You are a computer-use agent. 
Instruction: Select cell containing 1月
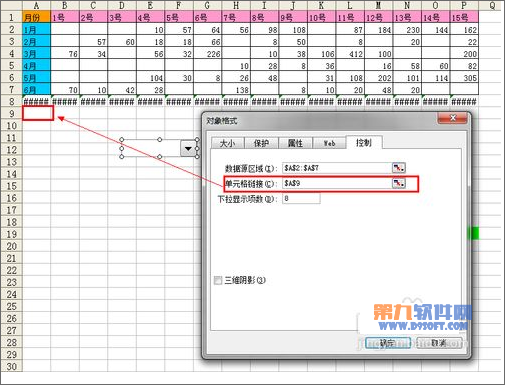[x=36, y=30]
